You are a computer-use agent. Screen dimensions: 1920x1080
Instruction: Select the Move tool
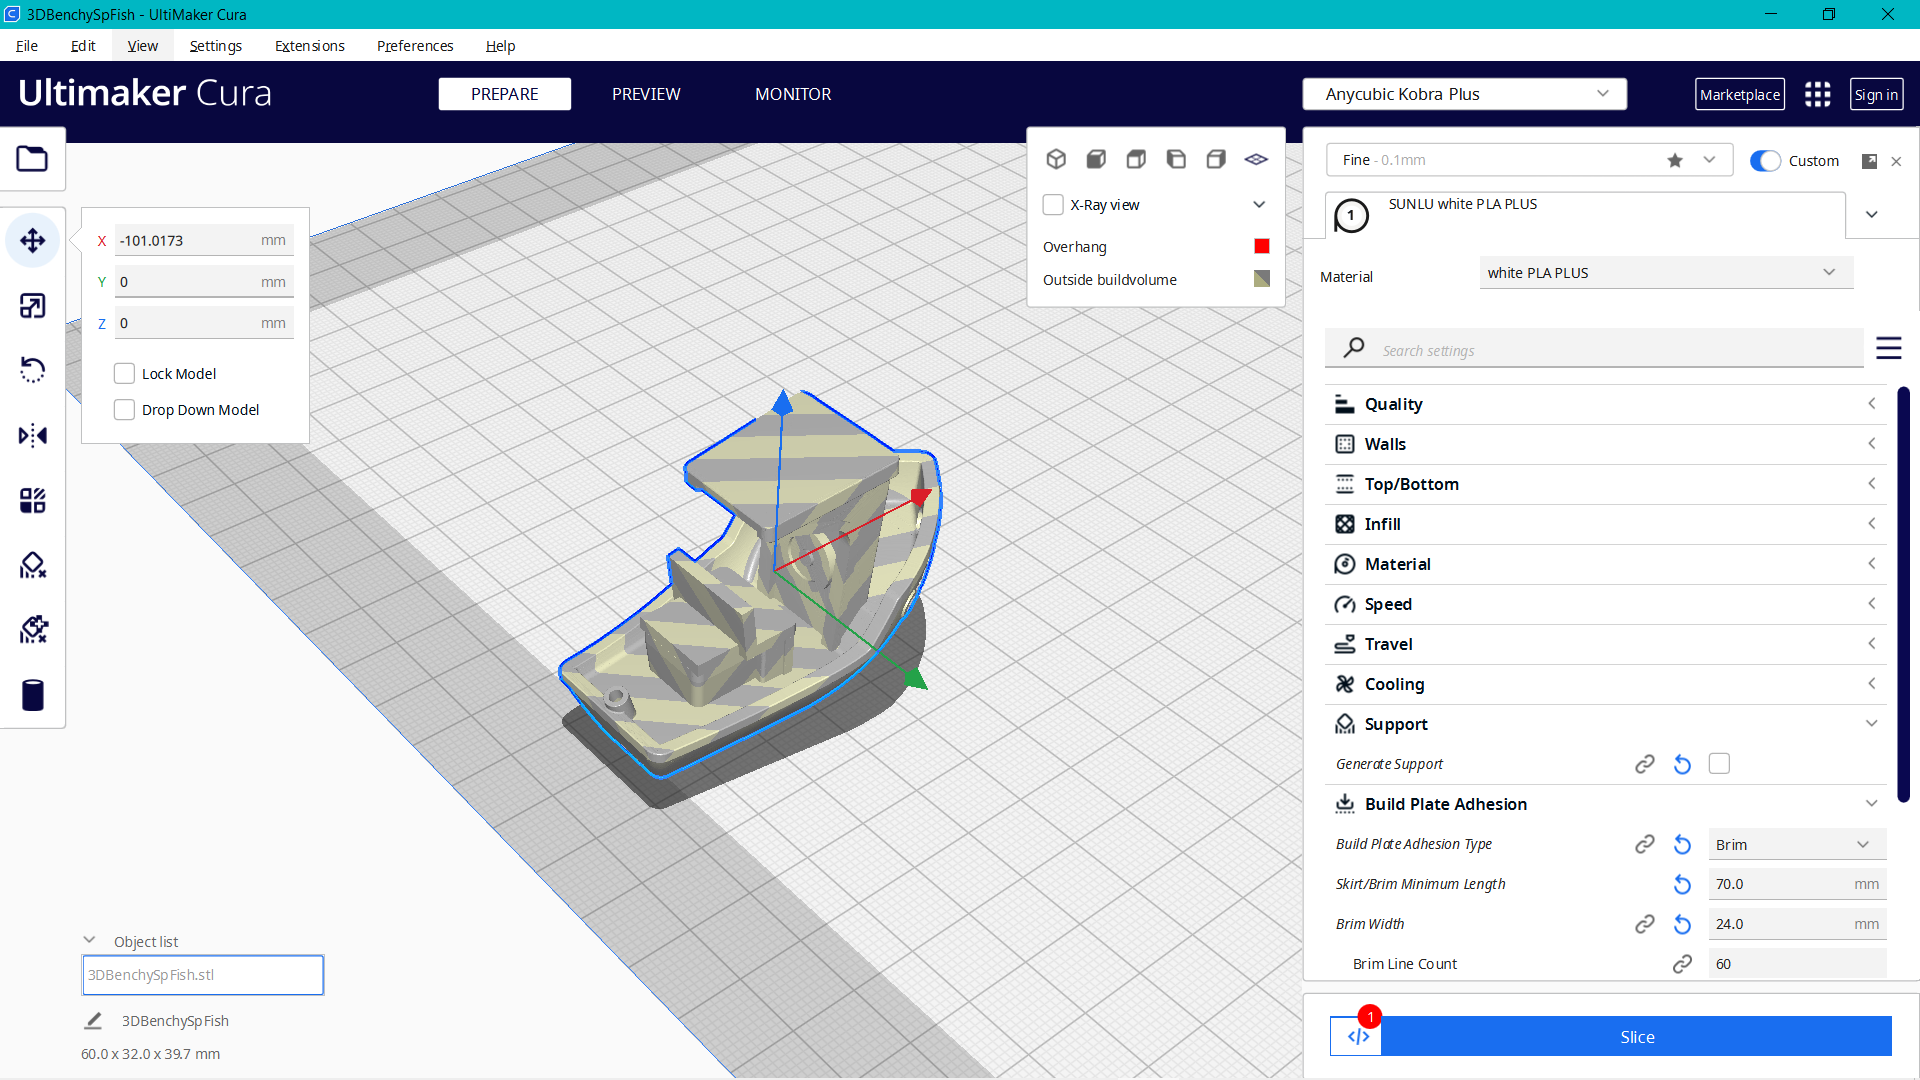[x=33, y=240]
